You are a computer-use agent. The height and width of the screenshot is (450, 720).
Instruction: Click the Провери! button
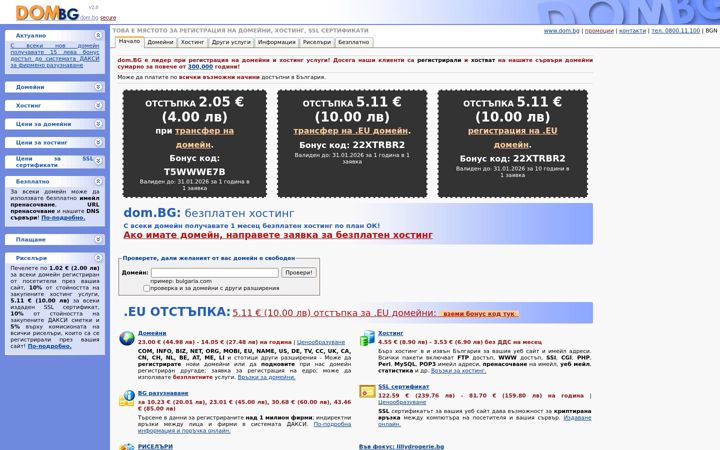[298, 273]
